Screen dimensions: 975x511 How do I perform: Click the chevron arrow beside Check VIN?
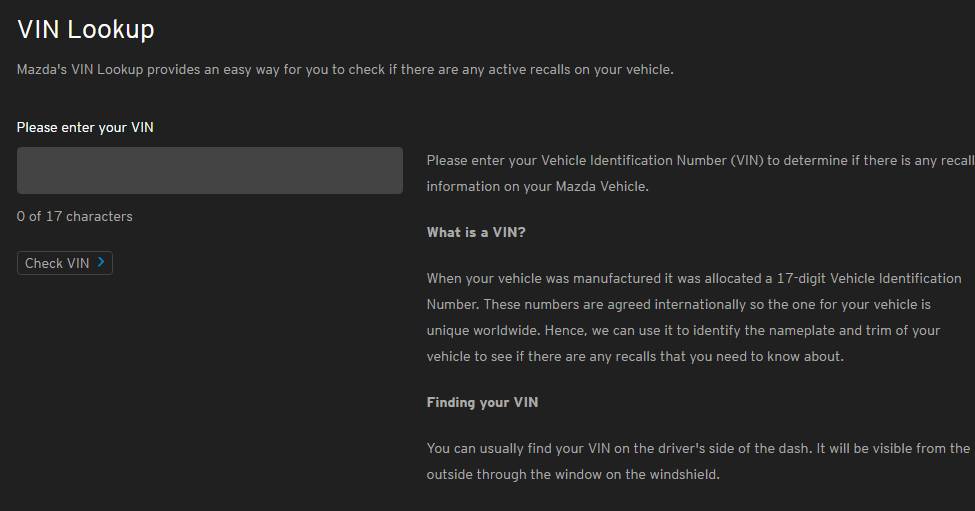click(101, 263)
